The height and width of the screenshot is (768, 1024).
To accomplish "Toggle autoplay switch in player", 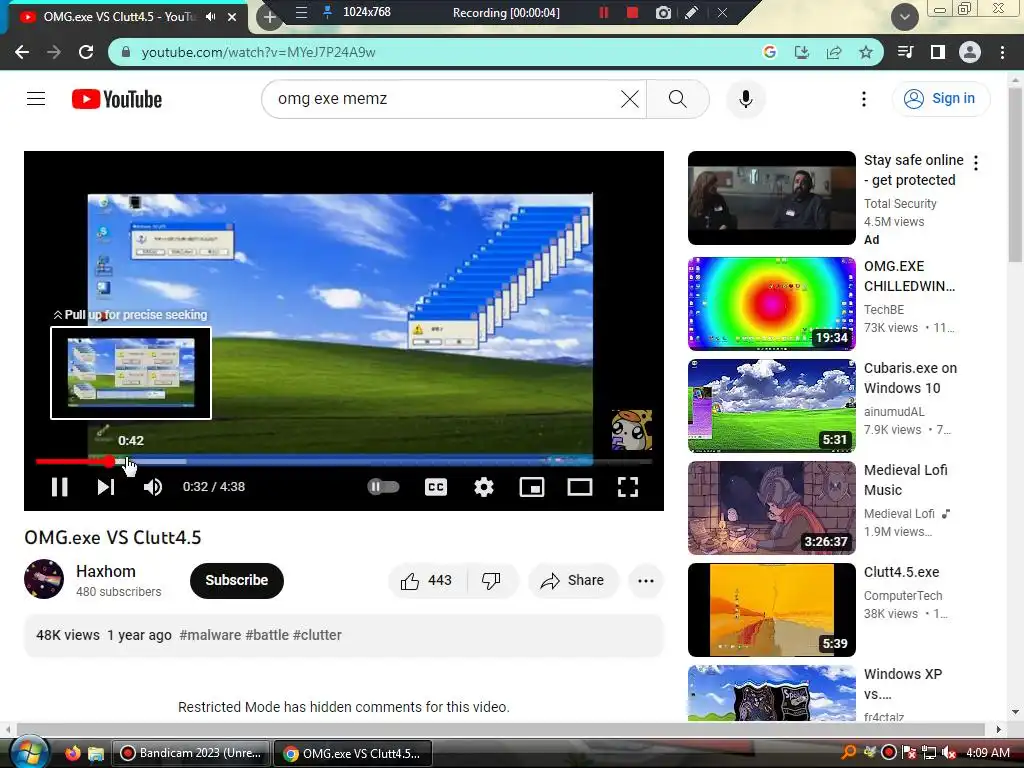I will click(383, 487).
